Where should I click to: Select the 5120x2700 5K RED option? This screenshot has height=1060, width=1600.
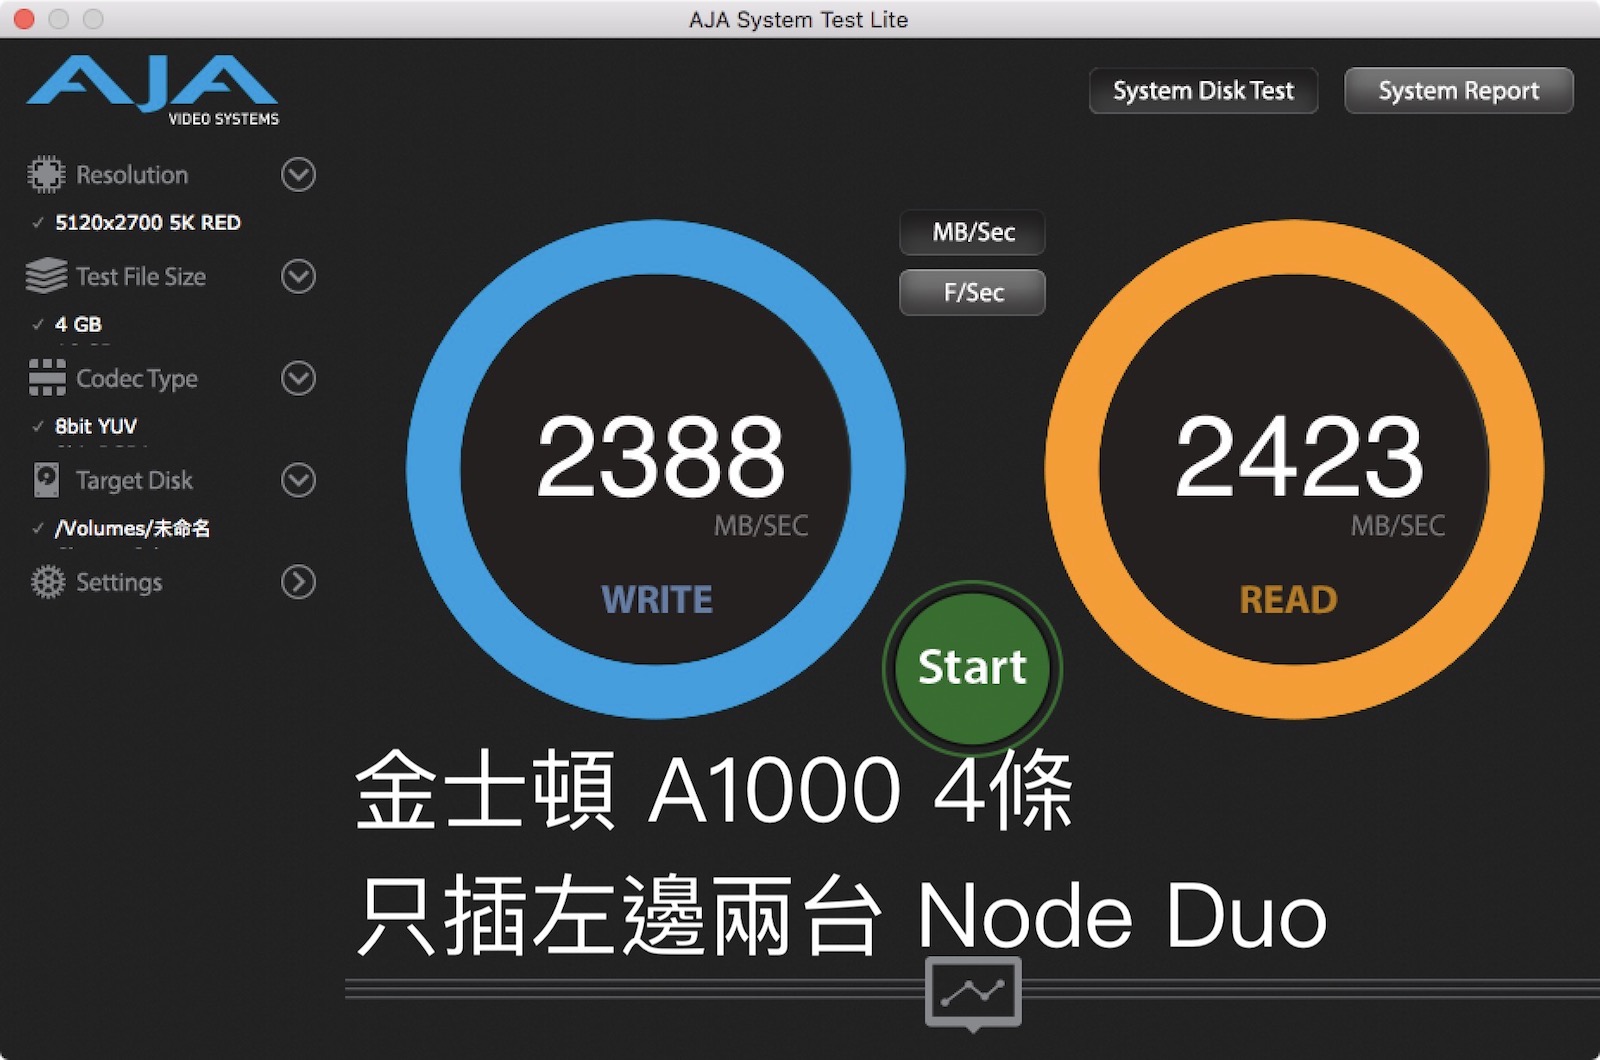click(x=147, y=223)
